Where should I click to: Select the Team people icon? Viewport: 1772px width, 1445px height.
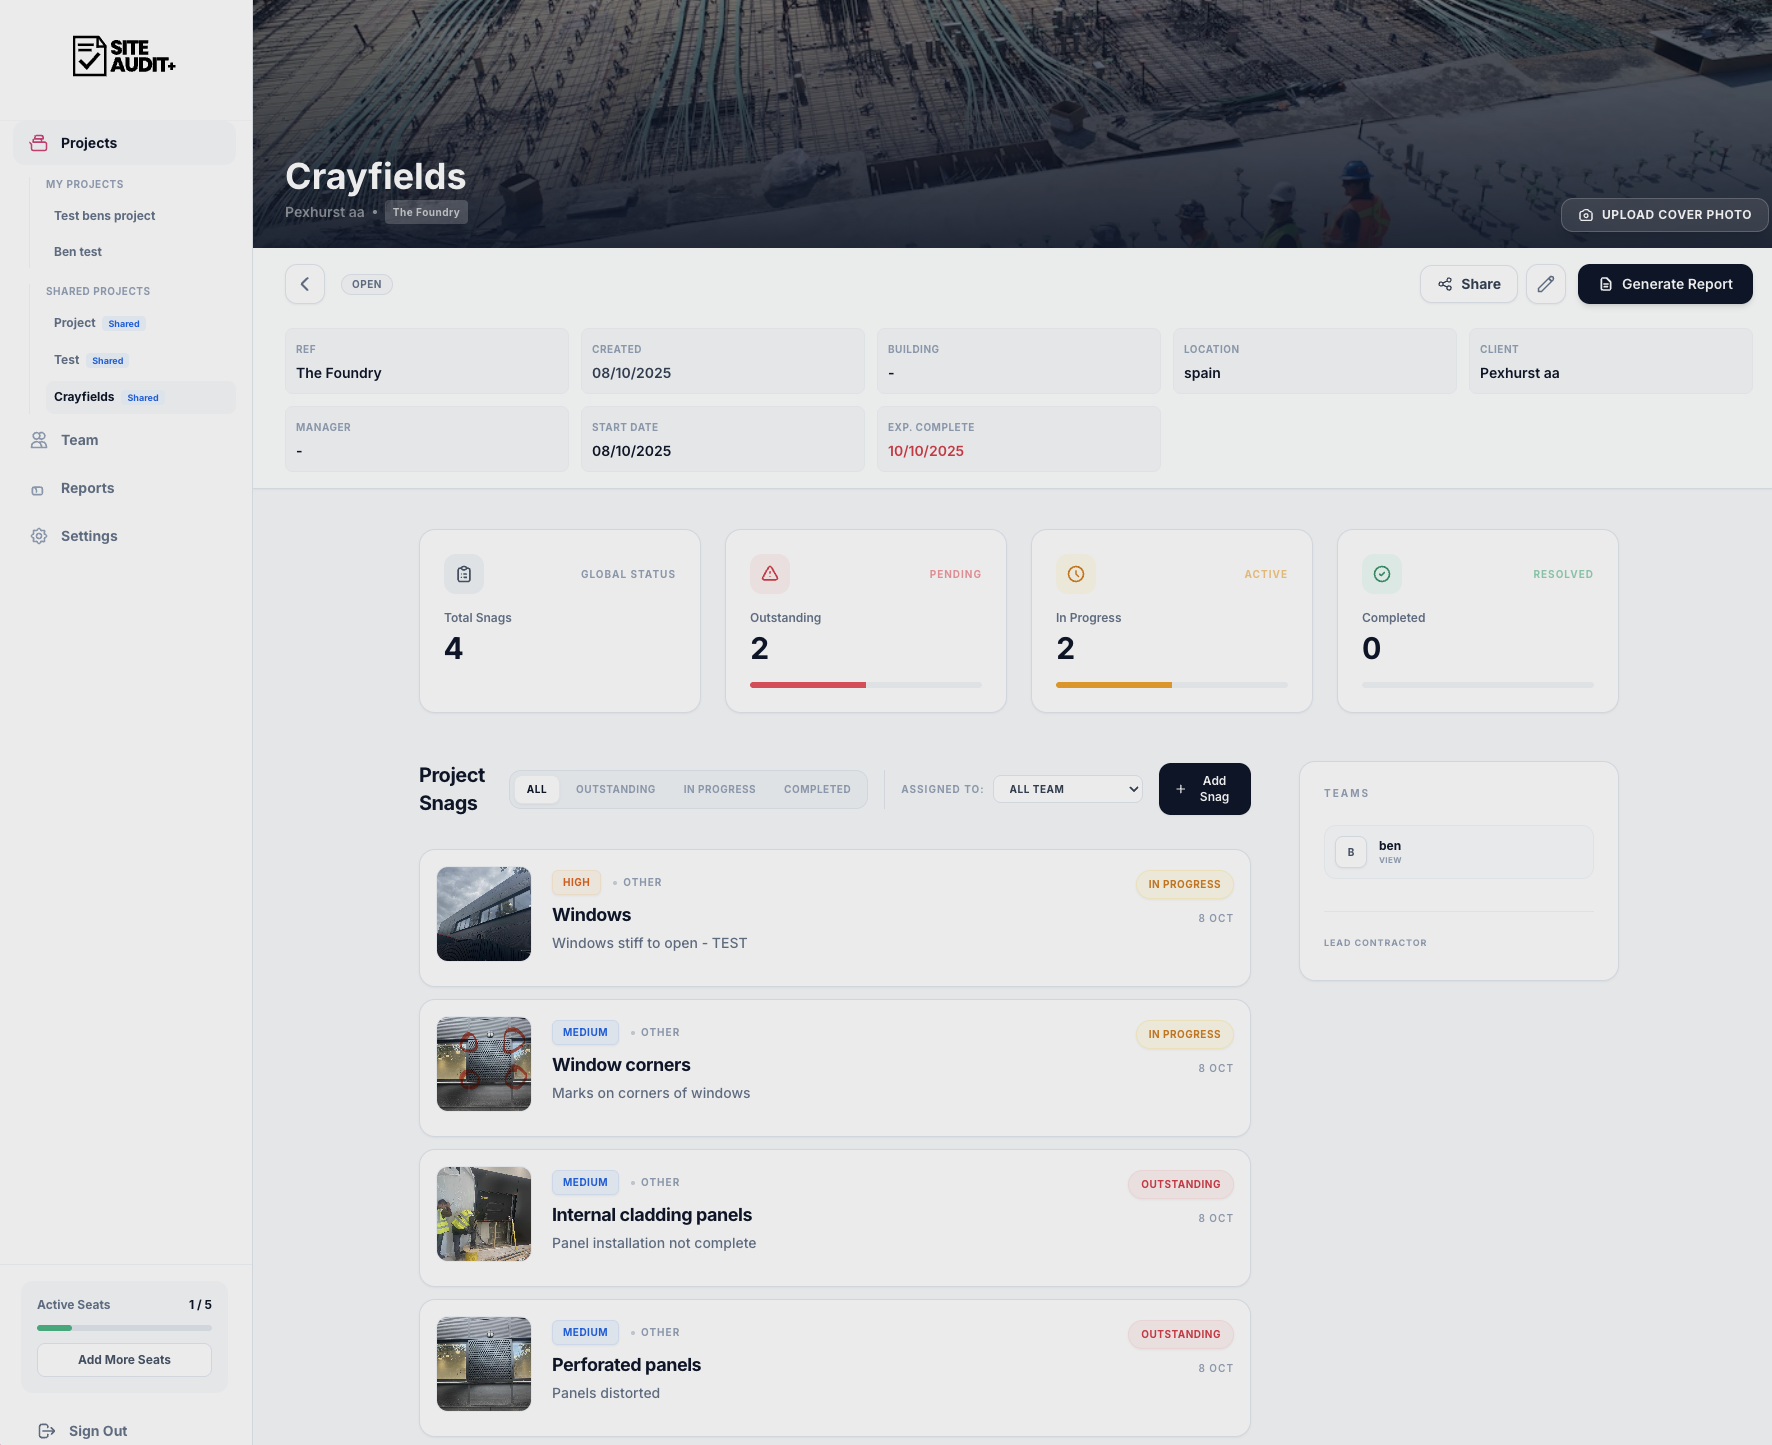click(38, 440)
